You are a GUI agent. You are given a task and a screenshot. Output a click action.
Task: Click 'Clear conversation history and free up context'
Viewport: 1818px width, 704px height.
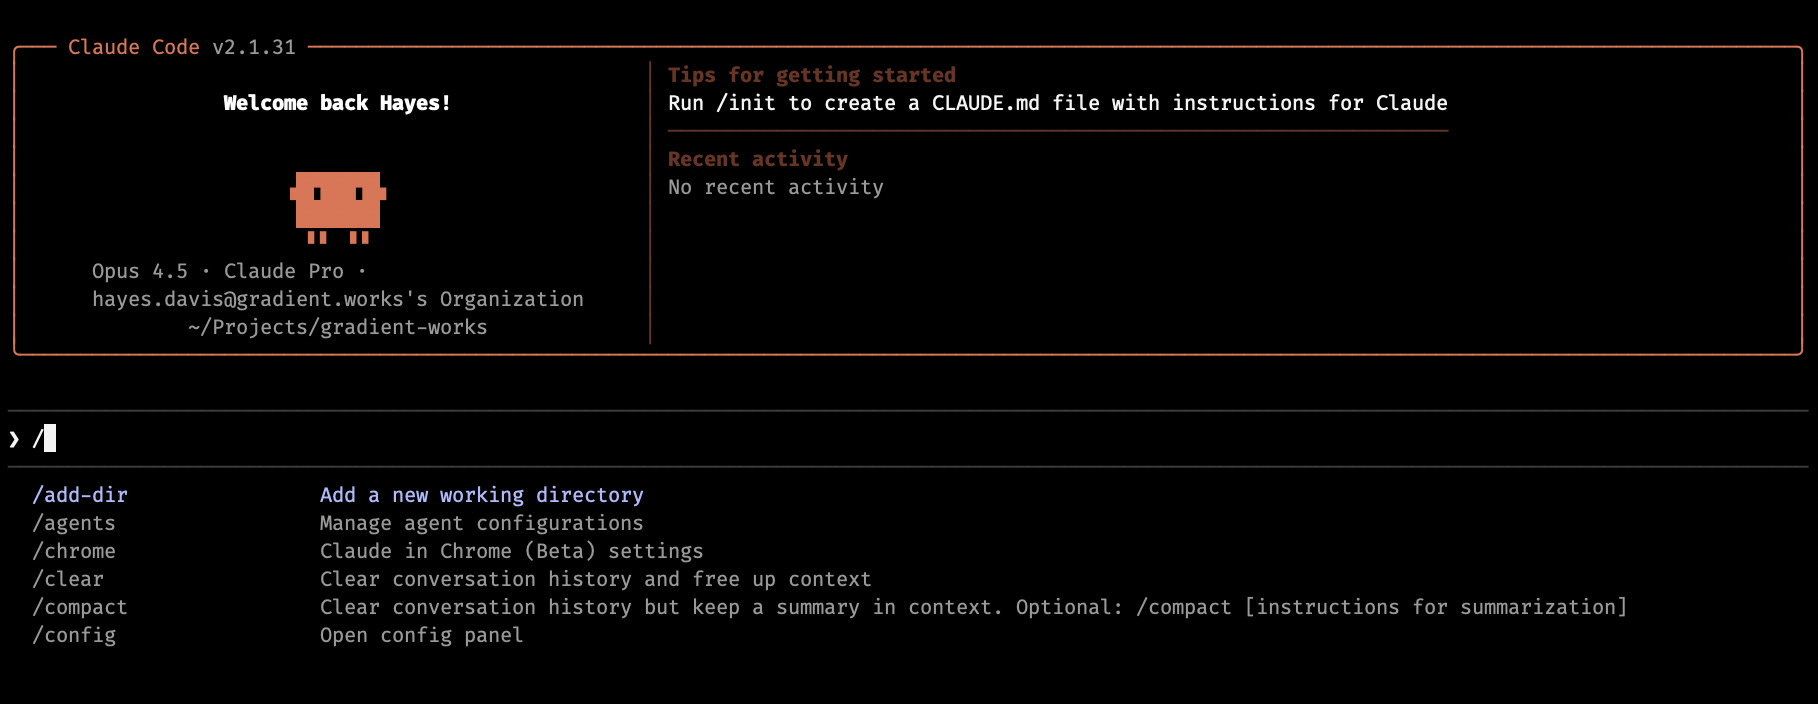tap(595, 579)
